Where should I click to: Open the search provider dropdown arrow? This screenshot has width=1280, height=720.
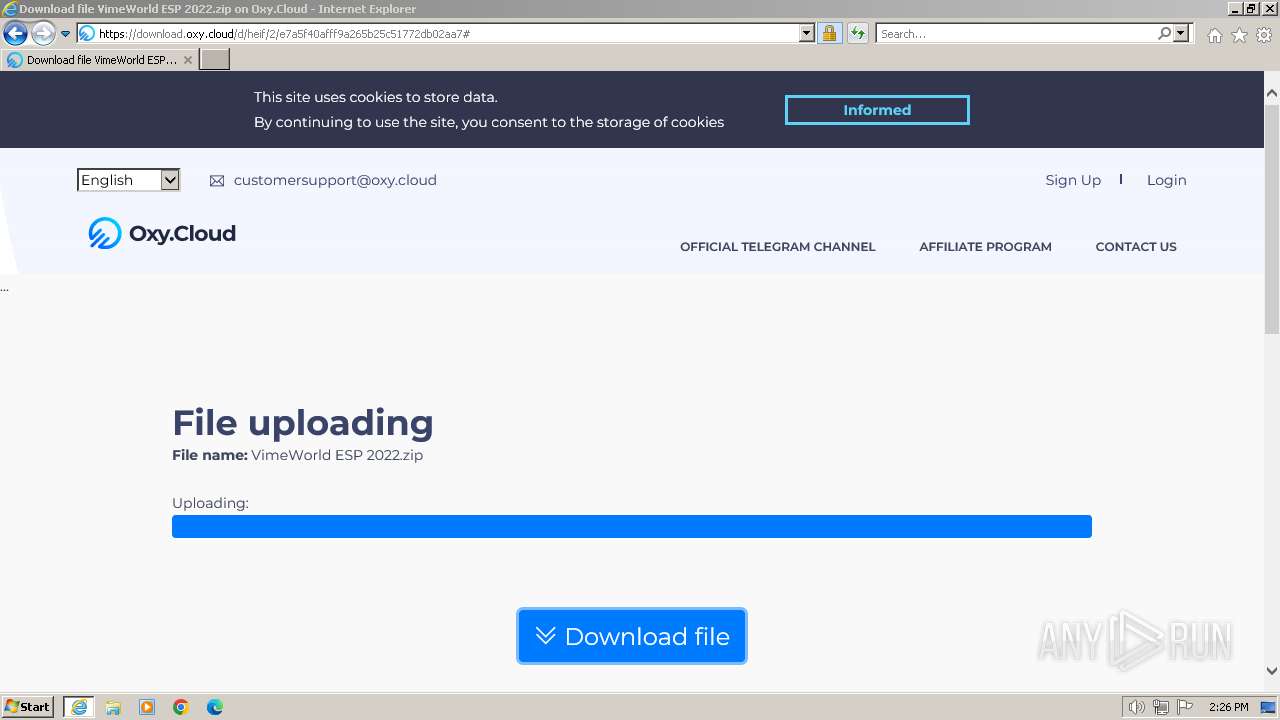(1181, 34)
